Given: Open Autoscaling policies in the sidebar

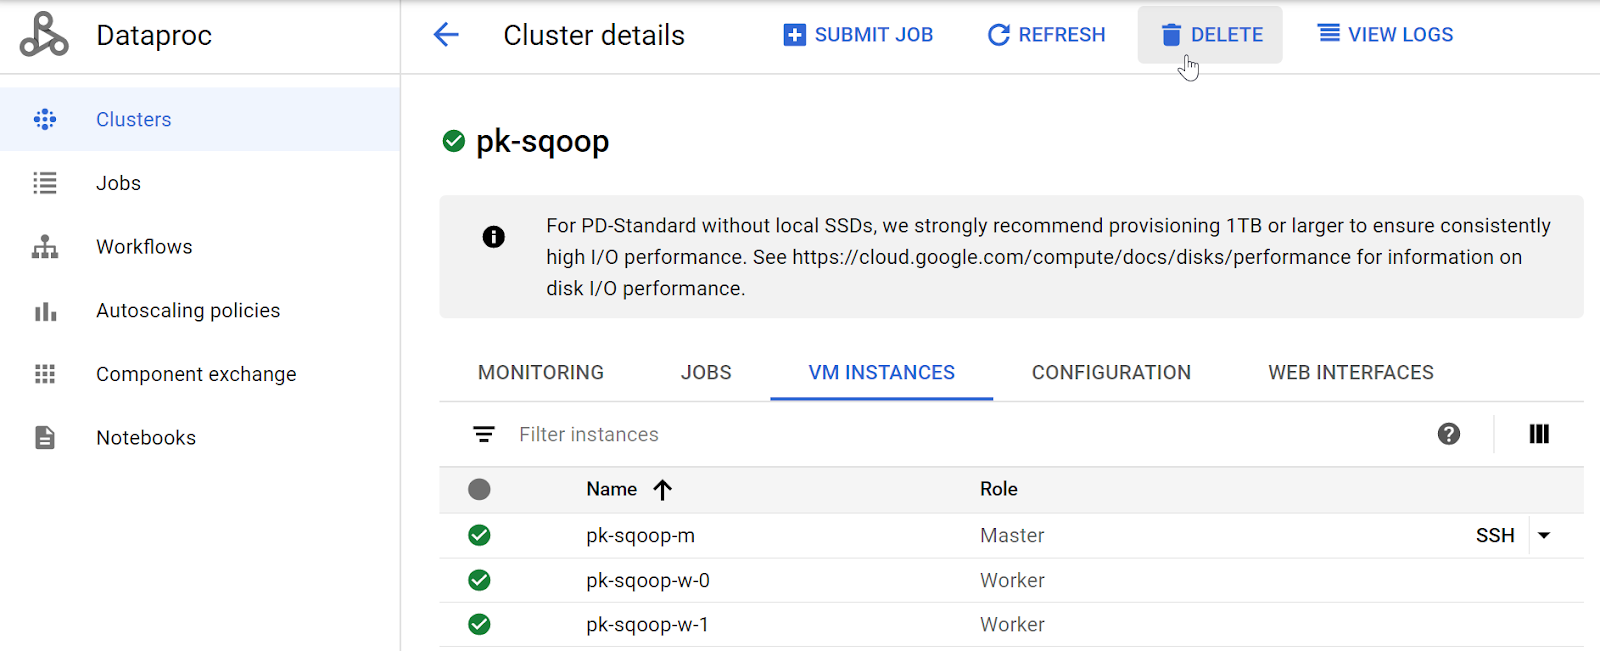Looking at the screenshot, I should [200, 311].
